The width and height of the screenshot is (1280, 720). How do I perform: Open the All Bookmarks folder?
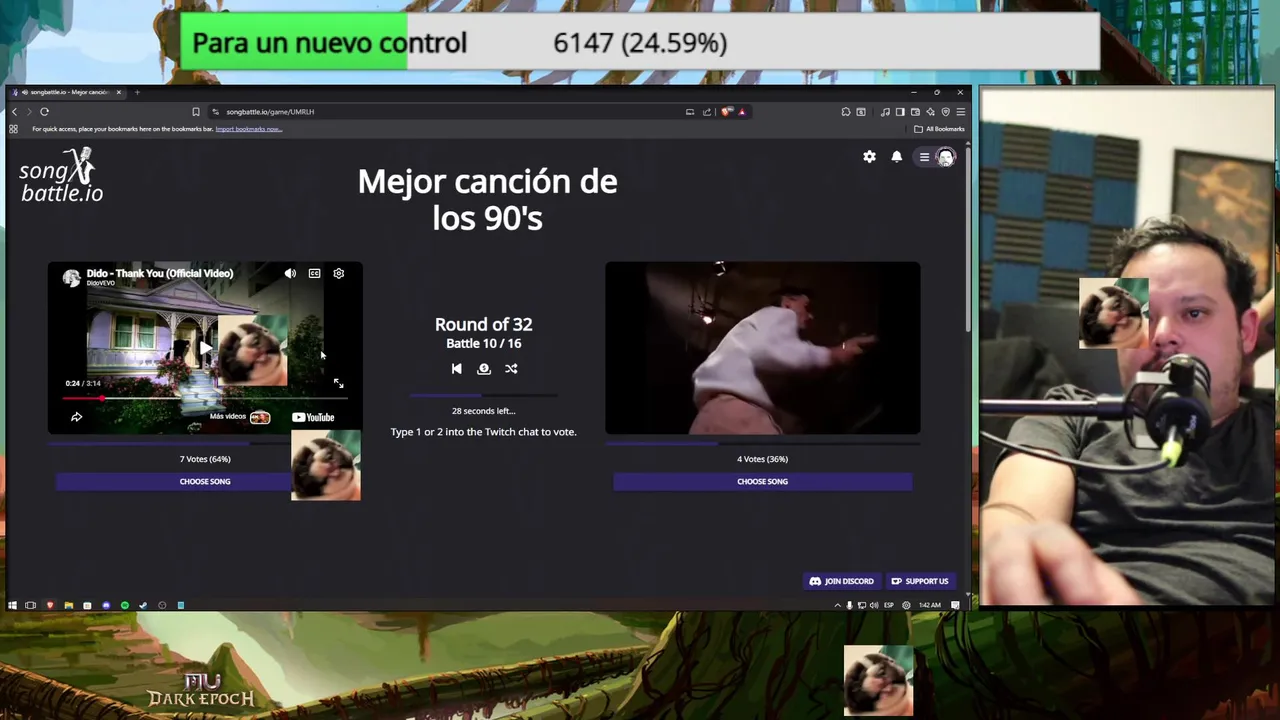tap(939, 129)
